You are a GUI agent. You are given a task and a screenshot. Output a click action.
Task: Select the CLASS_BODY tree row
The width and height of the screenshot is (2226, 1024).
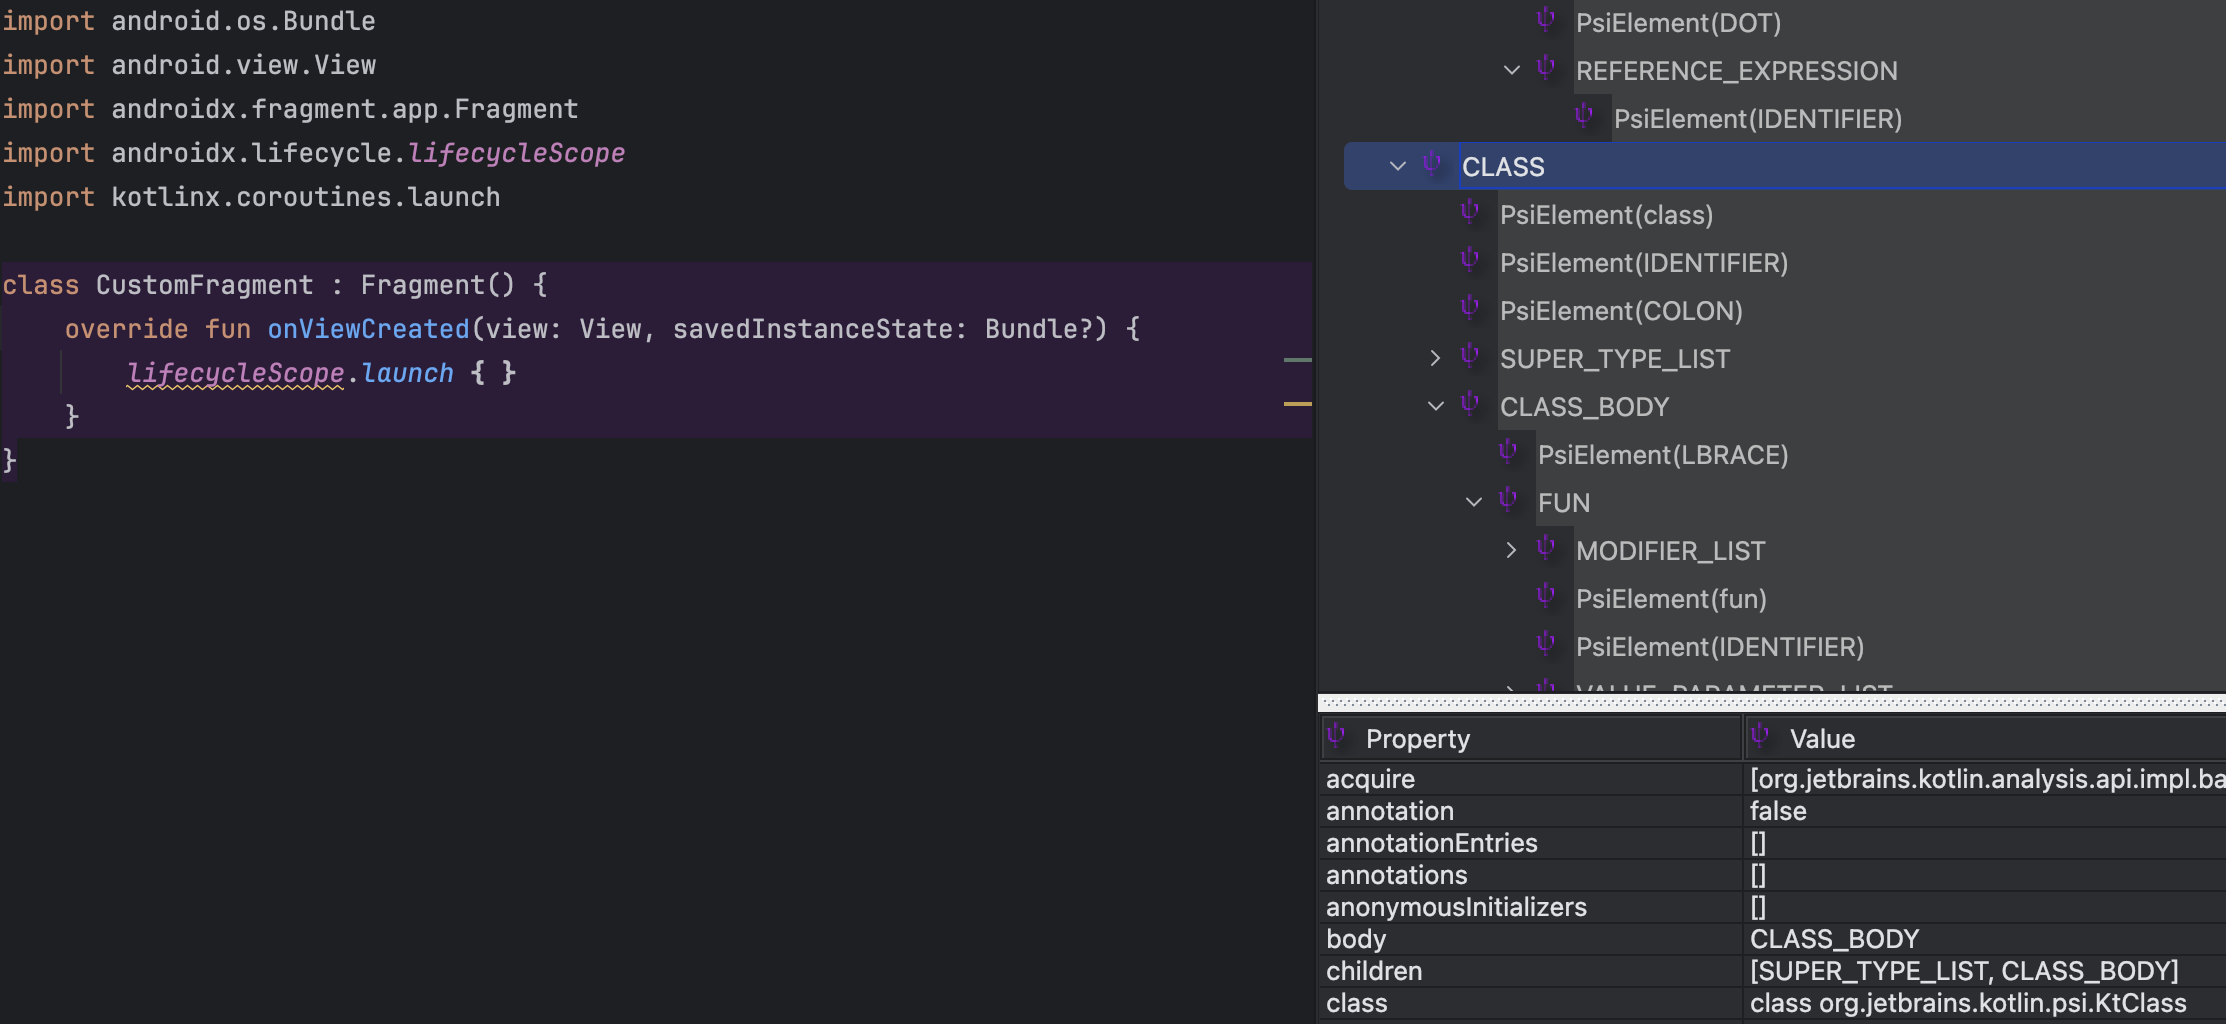pos(1584,407)
